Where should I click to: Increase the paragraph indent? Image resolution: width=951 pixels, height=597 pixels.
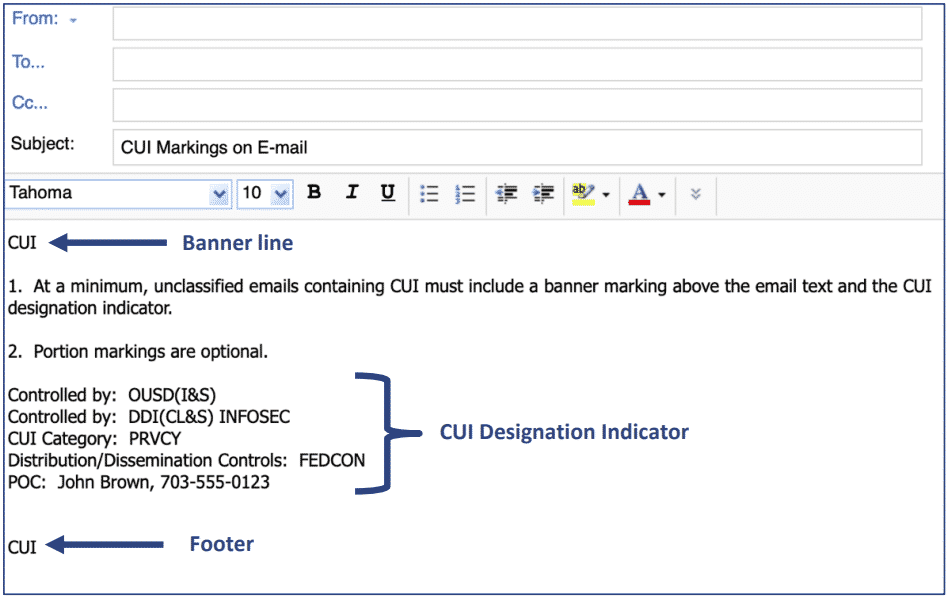[x=543, y=194]
